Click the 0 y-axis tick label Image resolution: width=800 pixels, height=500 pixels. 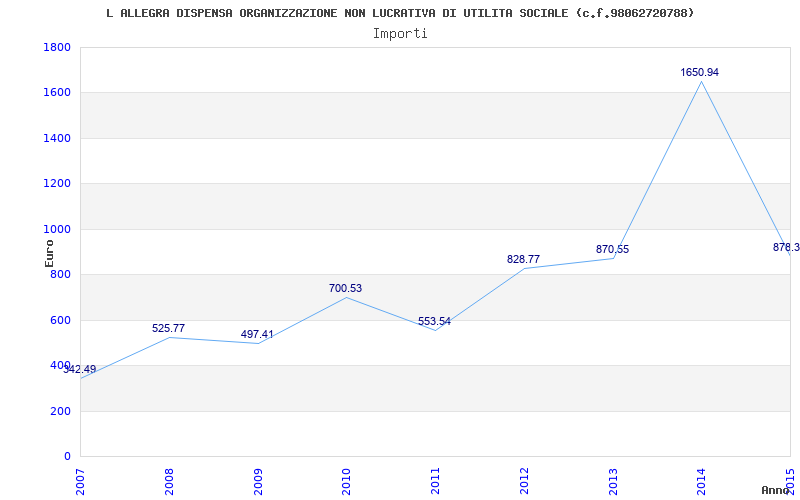(68, 457)
